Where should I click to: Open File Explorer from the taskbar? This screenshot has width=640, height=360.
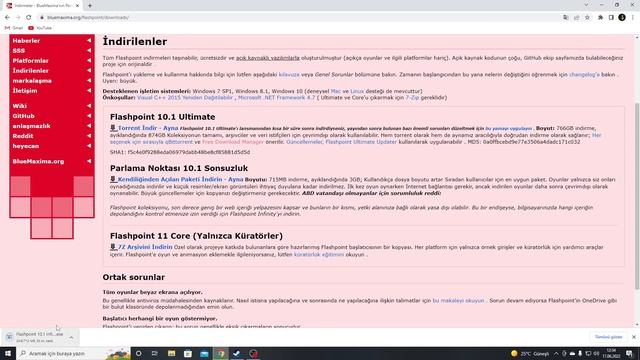(x=171, y=353)
